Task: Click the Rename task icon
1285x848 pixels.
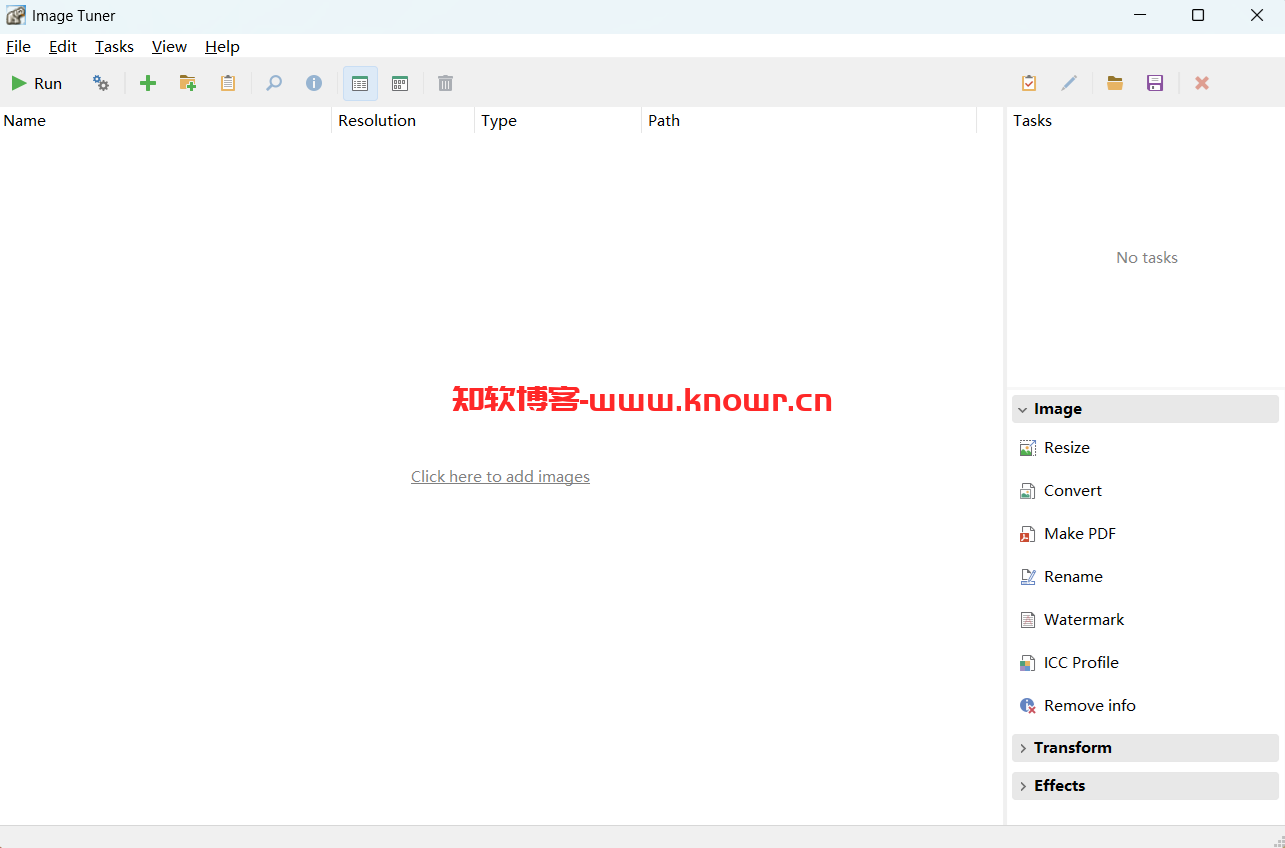Action: click(1027, 577)
